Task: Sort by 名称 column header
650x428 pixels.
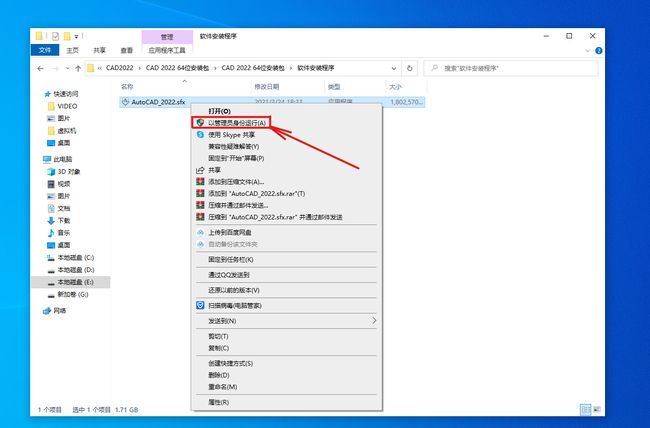Action: click(x=127, y=87)
